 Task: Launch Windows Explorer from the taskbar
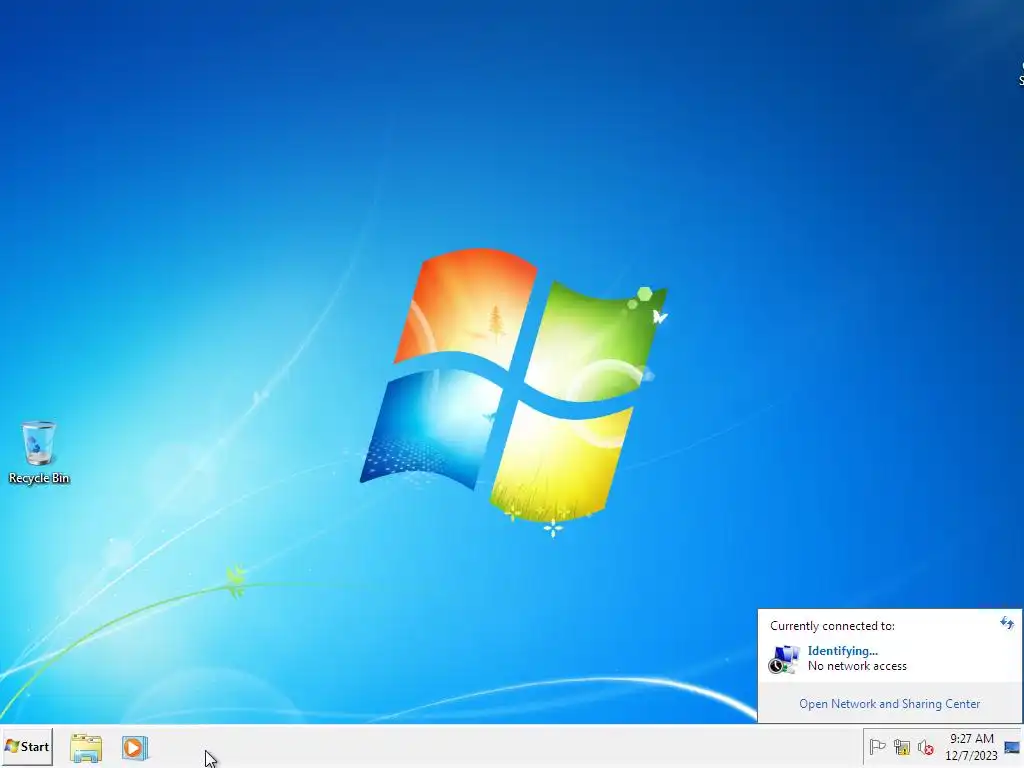(86, 748)
